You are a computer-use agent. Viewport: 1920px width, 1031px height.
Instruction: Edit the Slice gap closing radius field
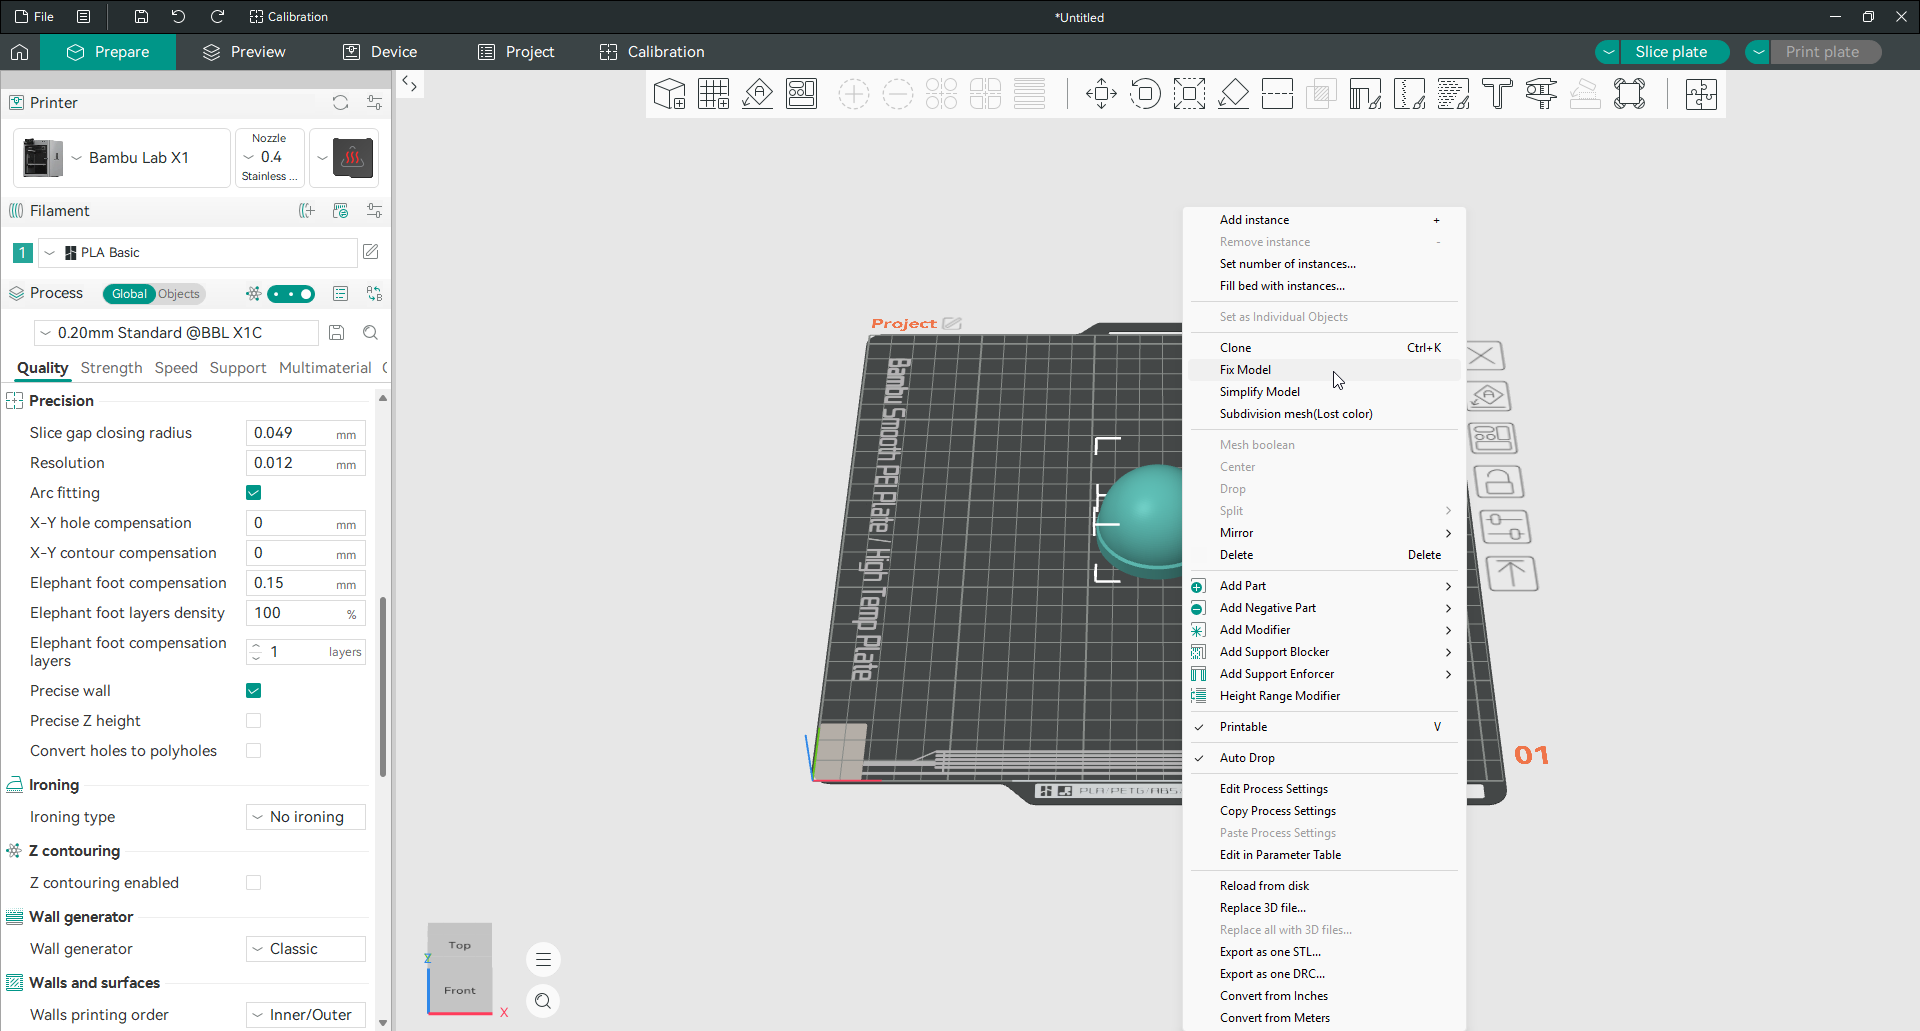[305, 433]
